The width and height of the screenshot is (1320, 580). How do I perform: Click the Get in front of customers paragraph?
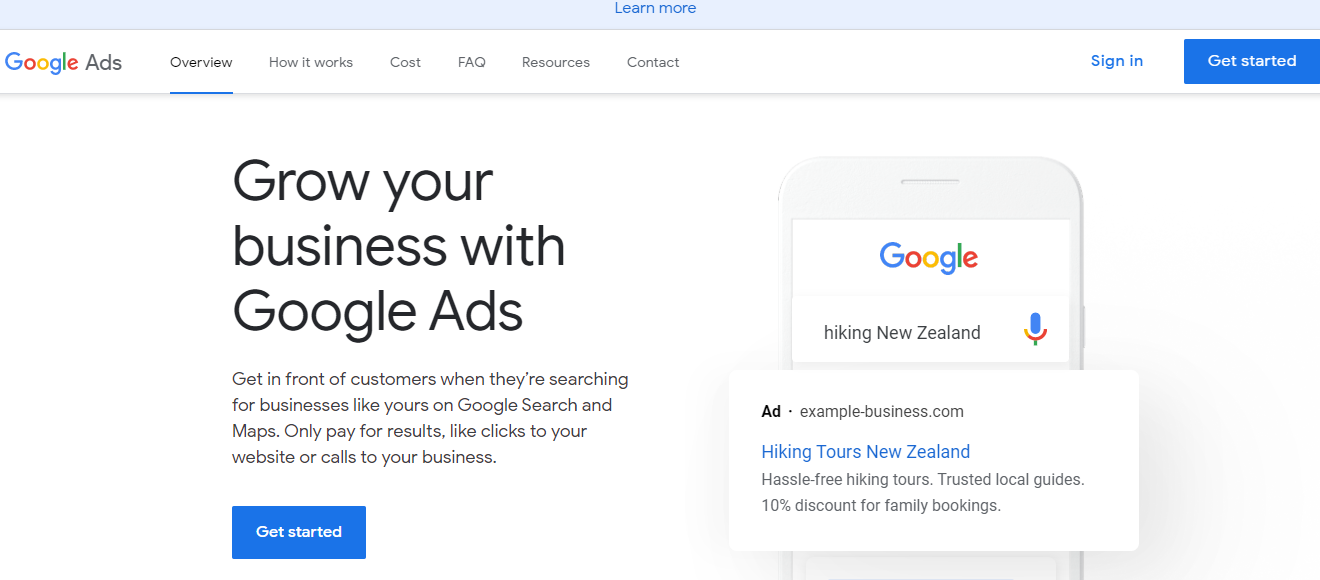[x=430, y=418]
